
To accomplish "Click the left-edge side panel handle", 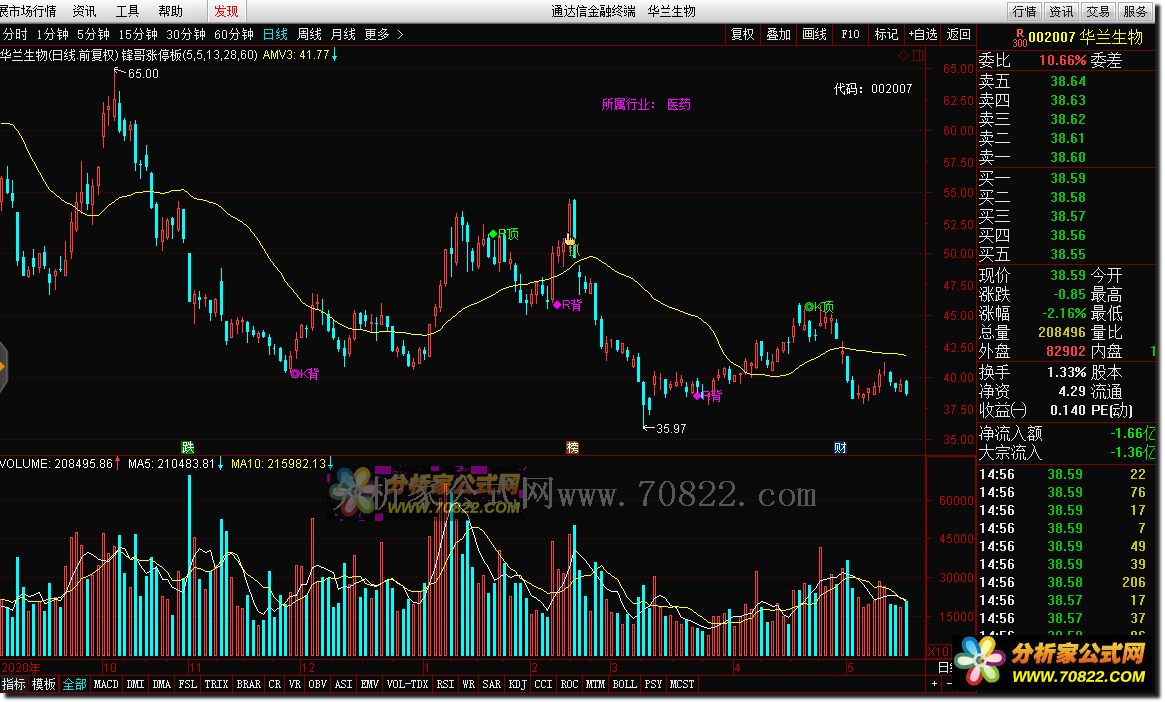I will pos(3,366).
